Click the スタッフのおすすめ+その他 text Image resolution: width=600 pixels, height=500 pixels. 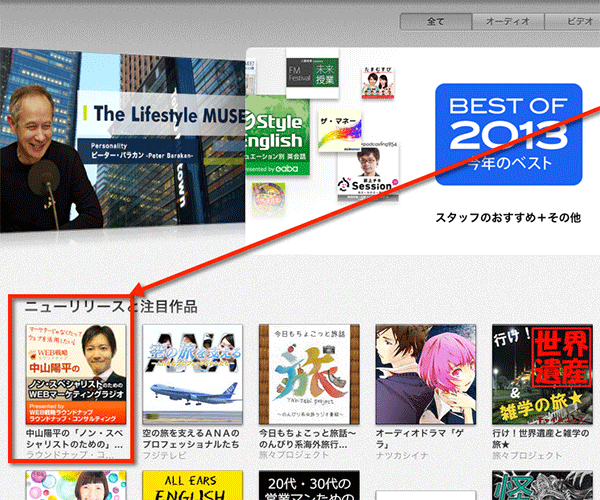pos(509,218)
